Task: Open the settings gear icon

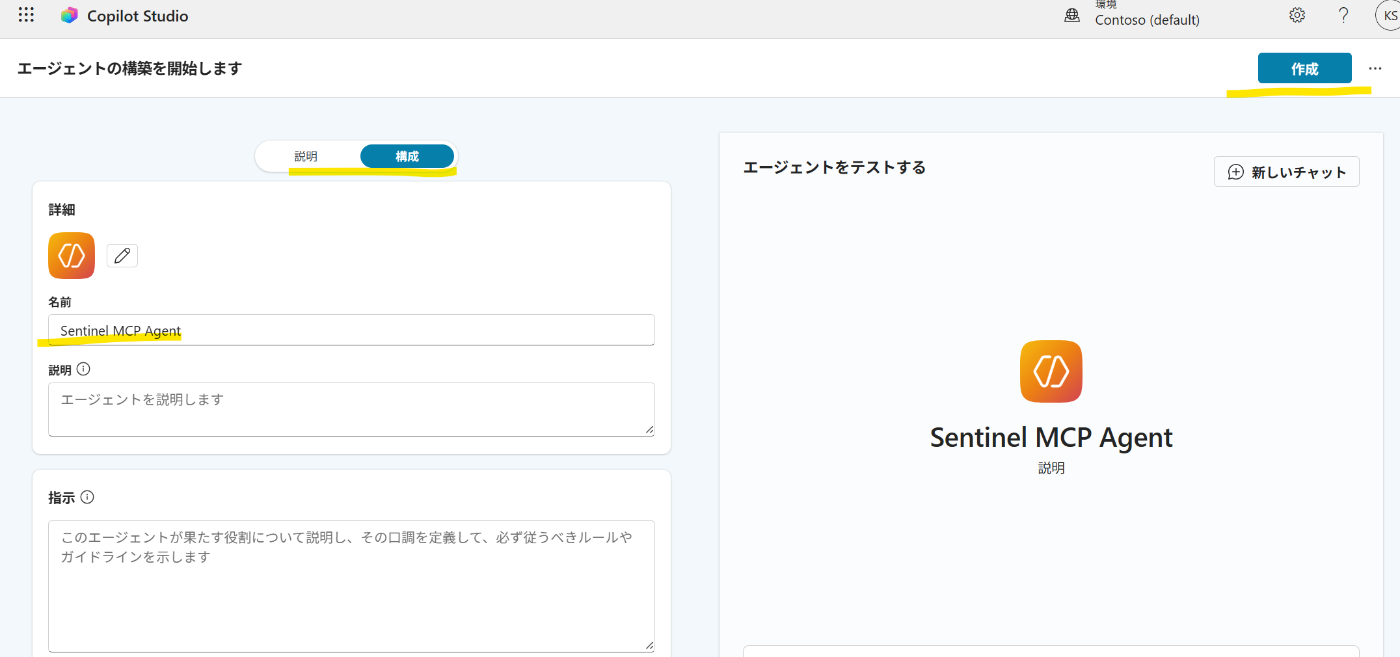Action: tap(1297, 15)
